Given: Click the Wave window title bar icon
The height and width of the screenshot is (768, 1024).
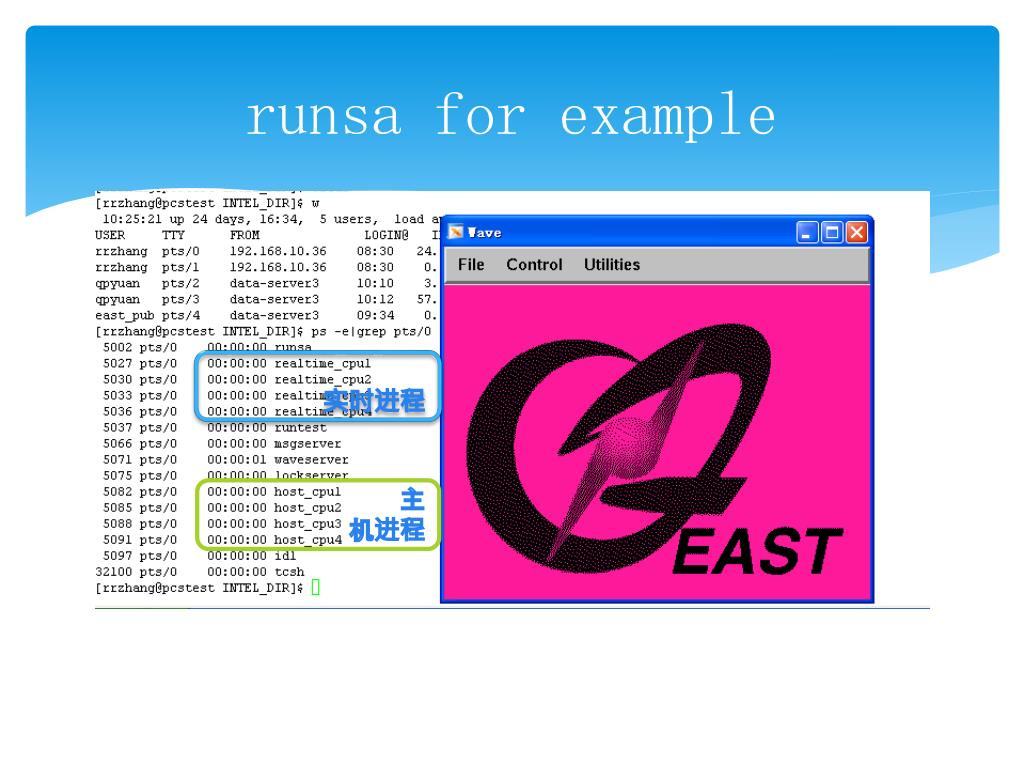Looking at the screenshot, I should coord(456,232).
